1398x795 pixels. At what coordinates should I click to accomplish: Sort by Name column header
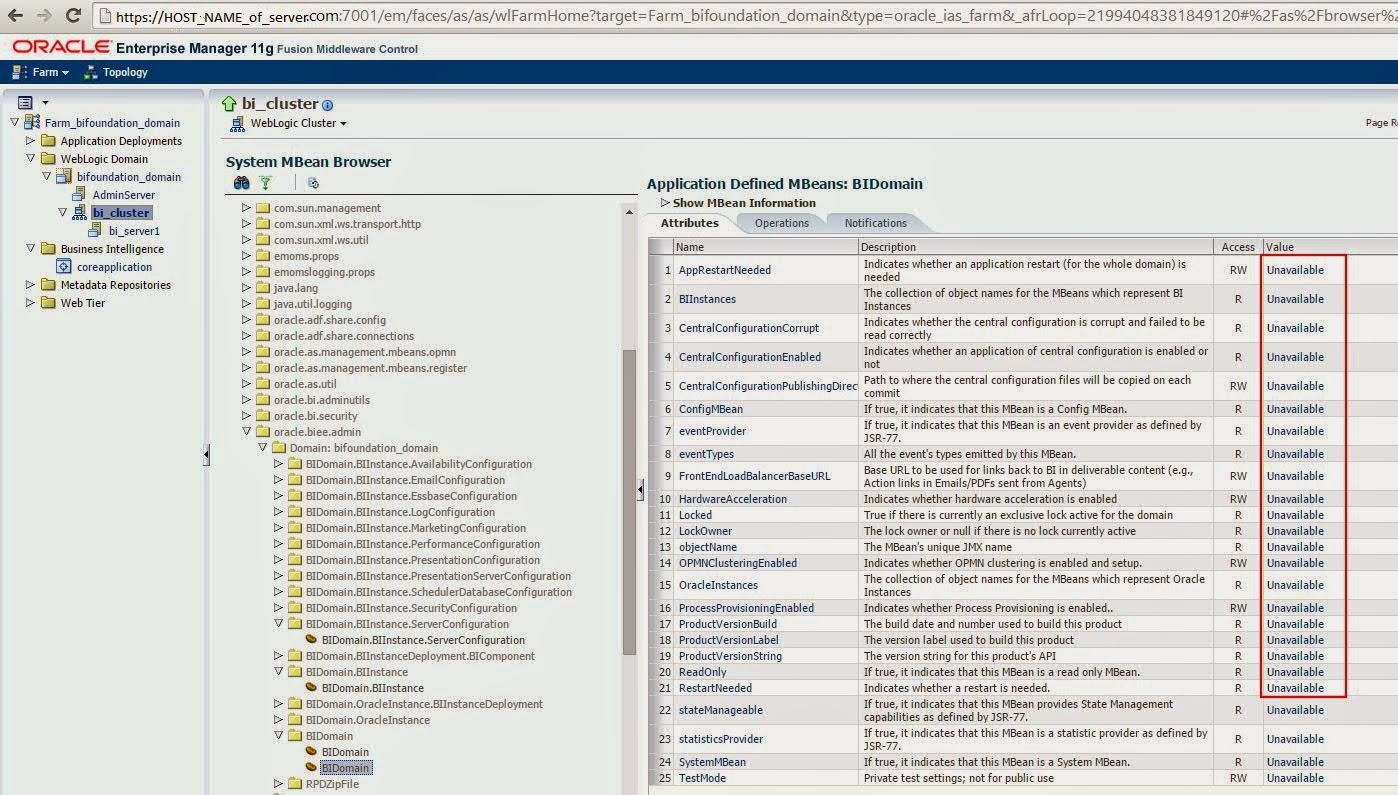click(x=766, y=247)
